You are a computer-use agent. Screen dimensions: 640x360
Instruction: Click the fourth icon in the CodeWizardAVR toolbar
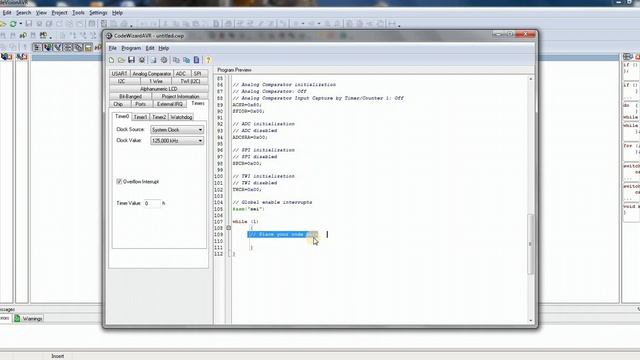tap(142, 60)
